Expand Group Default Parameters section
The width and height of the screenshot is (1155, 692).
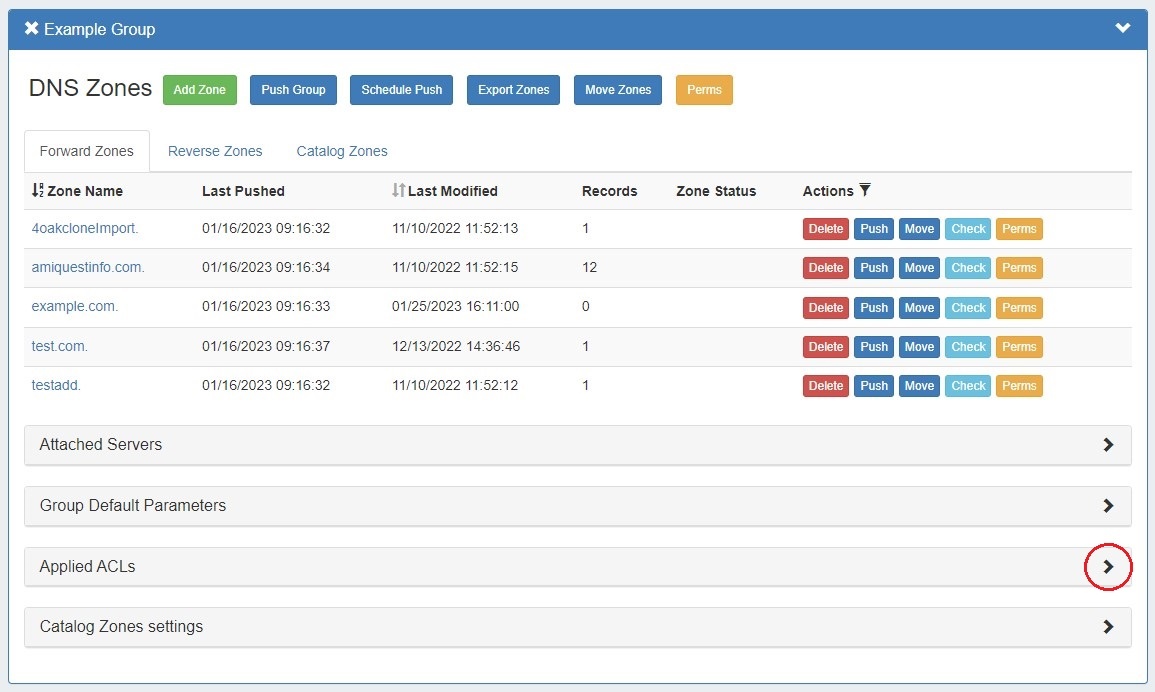[1107, 506]
